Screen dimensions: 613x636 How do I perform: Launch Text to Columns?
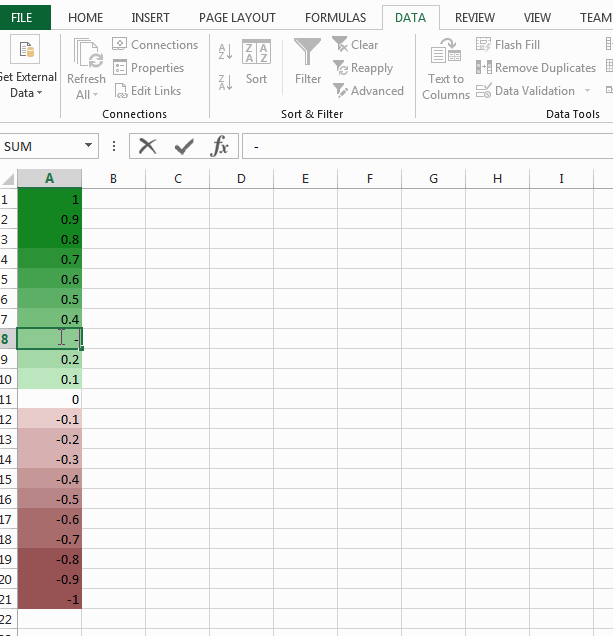pyautogui.click(x=446, y=69)
